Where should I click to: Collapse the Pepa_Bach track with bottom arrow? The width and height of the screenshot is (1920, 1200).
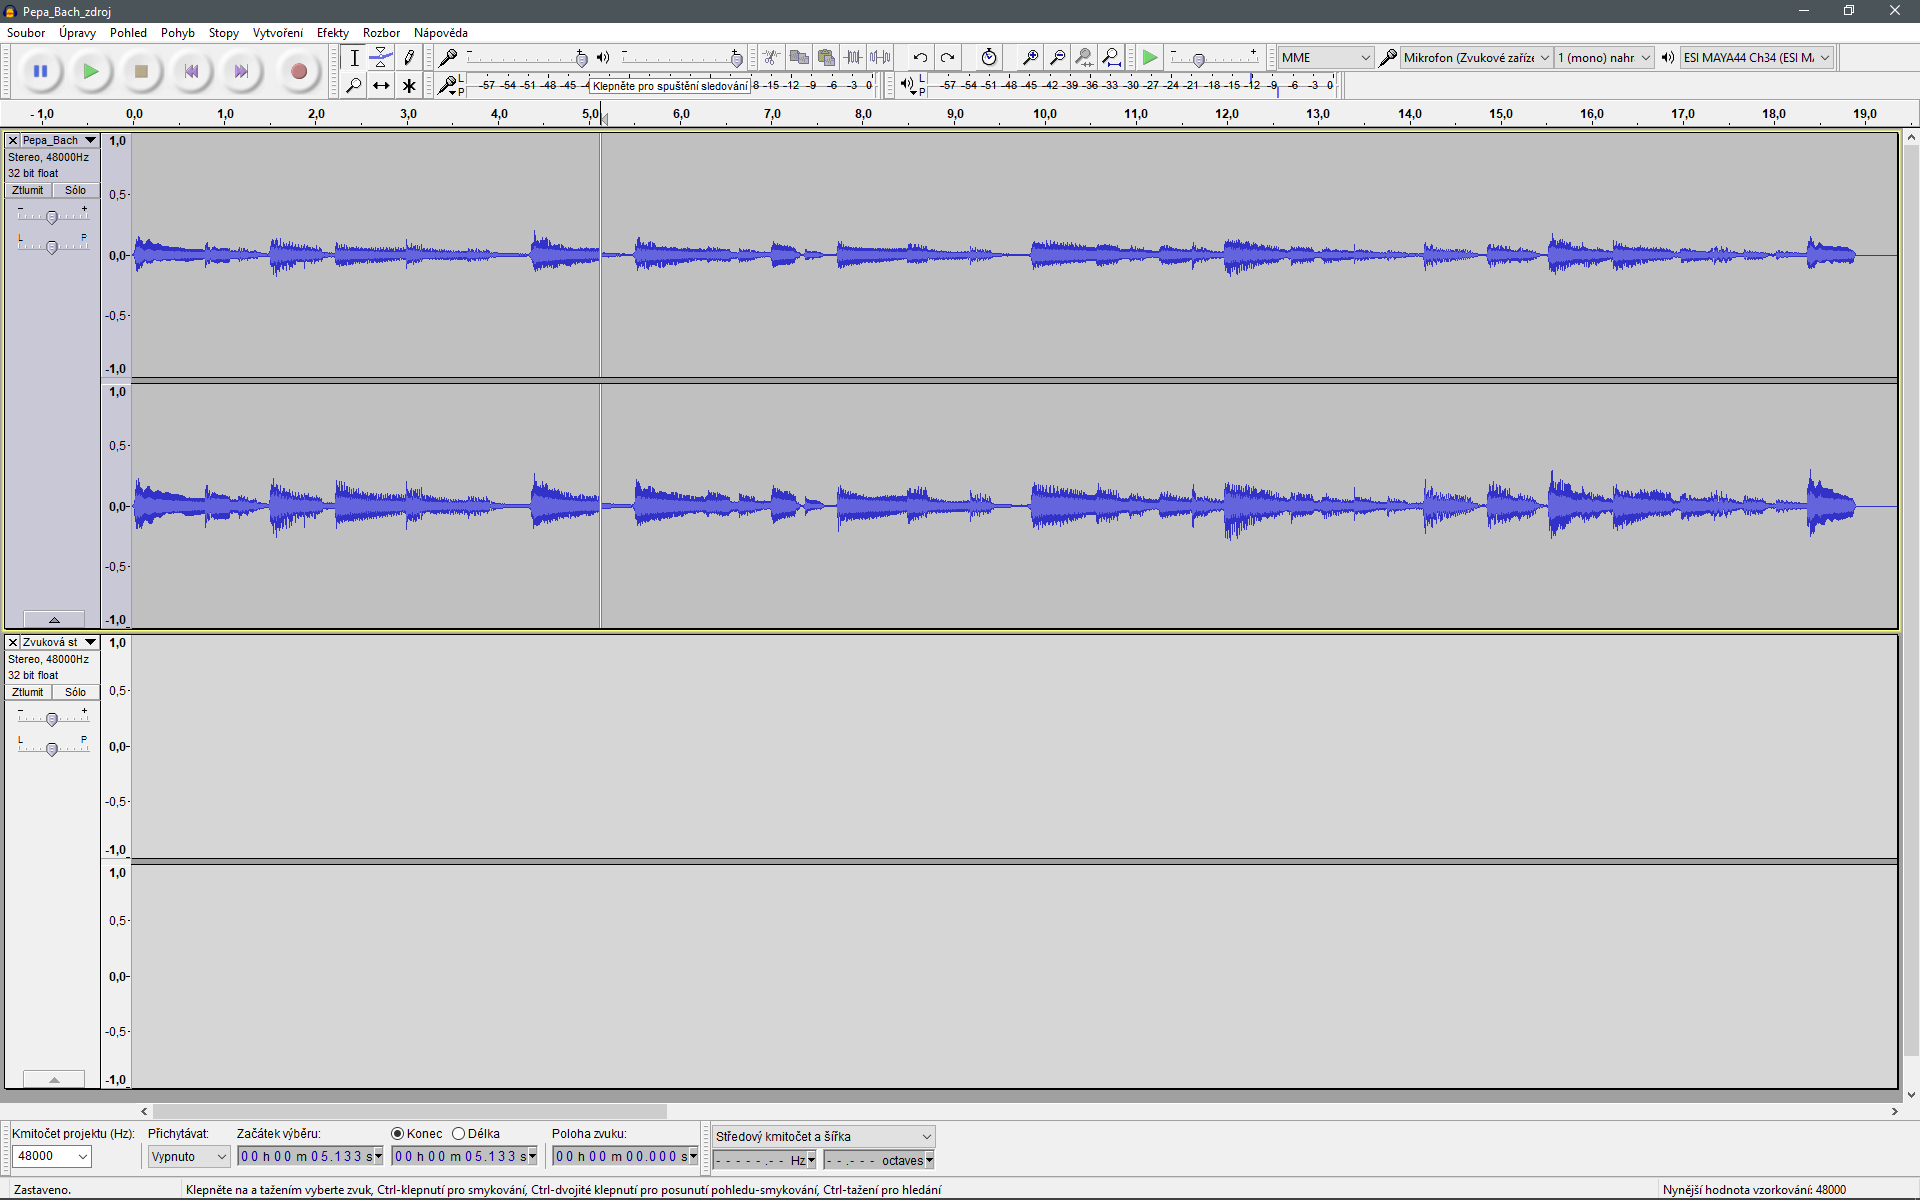point(54,620)
